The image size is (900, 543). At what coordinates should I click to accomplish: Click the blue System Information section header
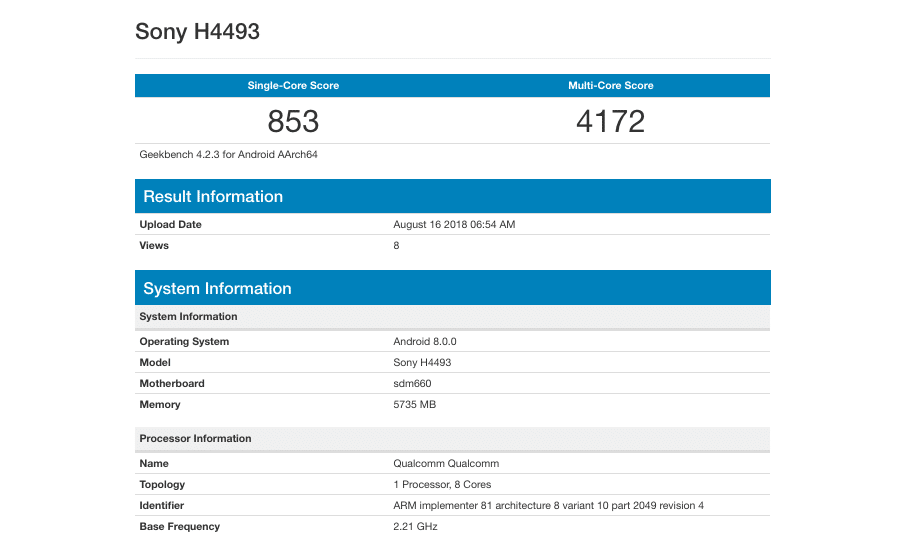point(452,288)
